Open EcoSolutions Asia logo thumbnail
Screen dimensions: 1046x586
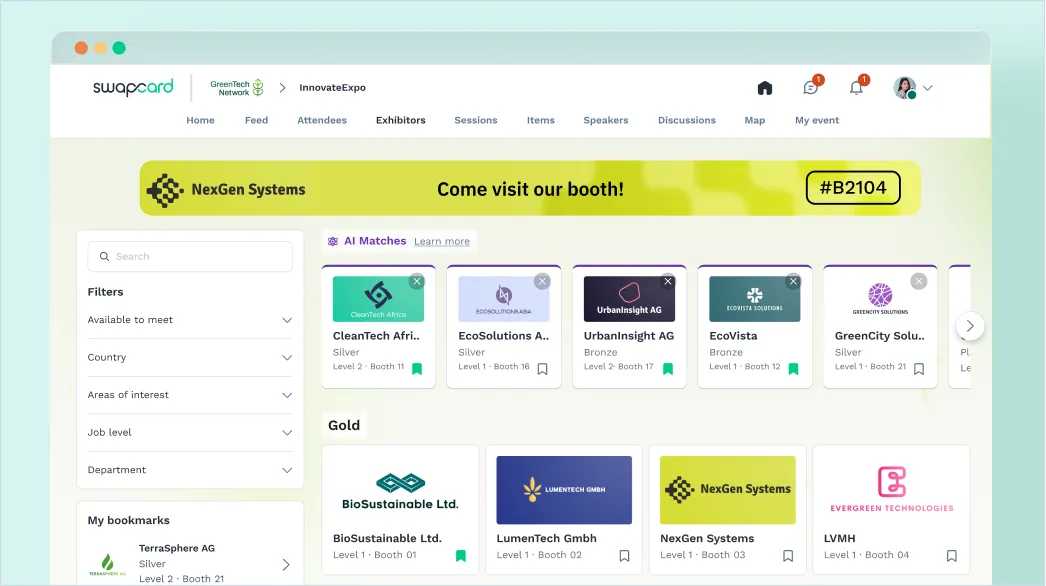tap(504, 299)
